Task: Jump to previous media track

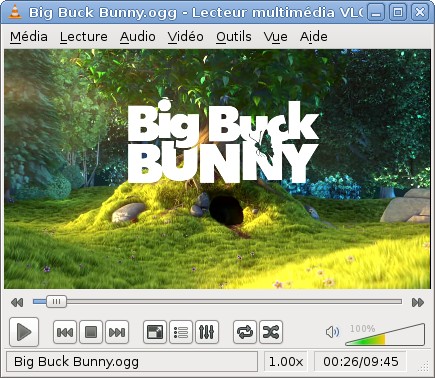Action: click(x=65, y=332)
